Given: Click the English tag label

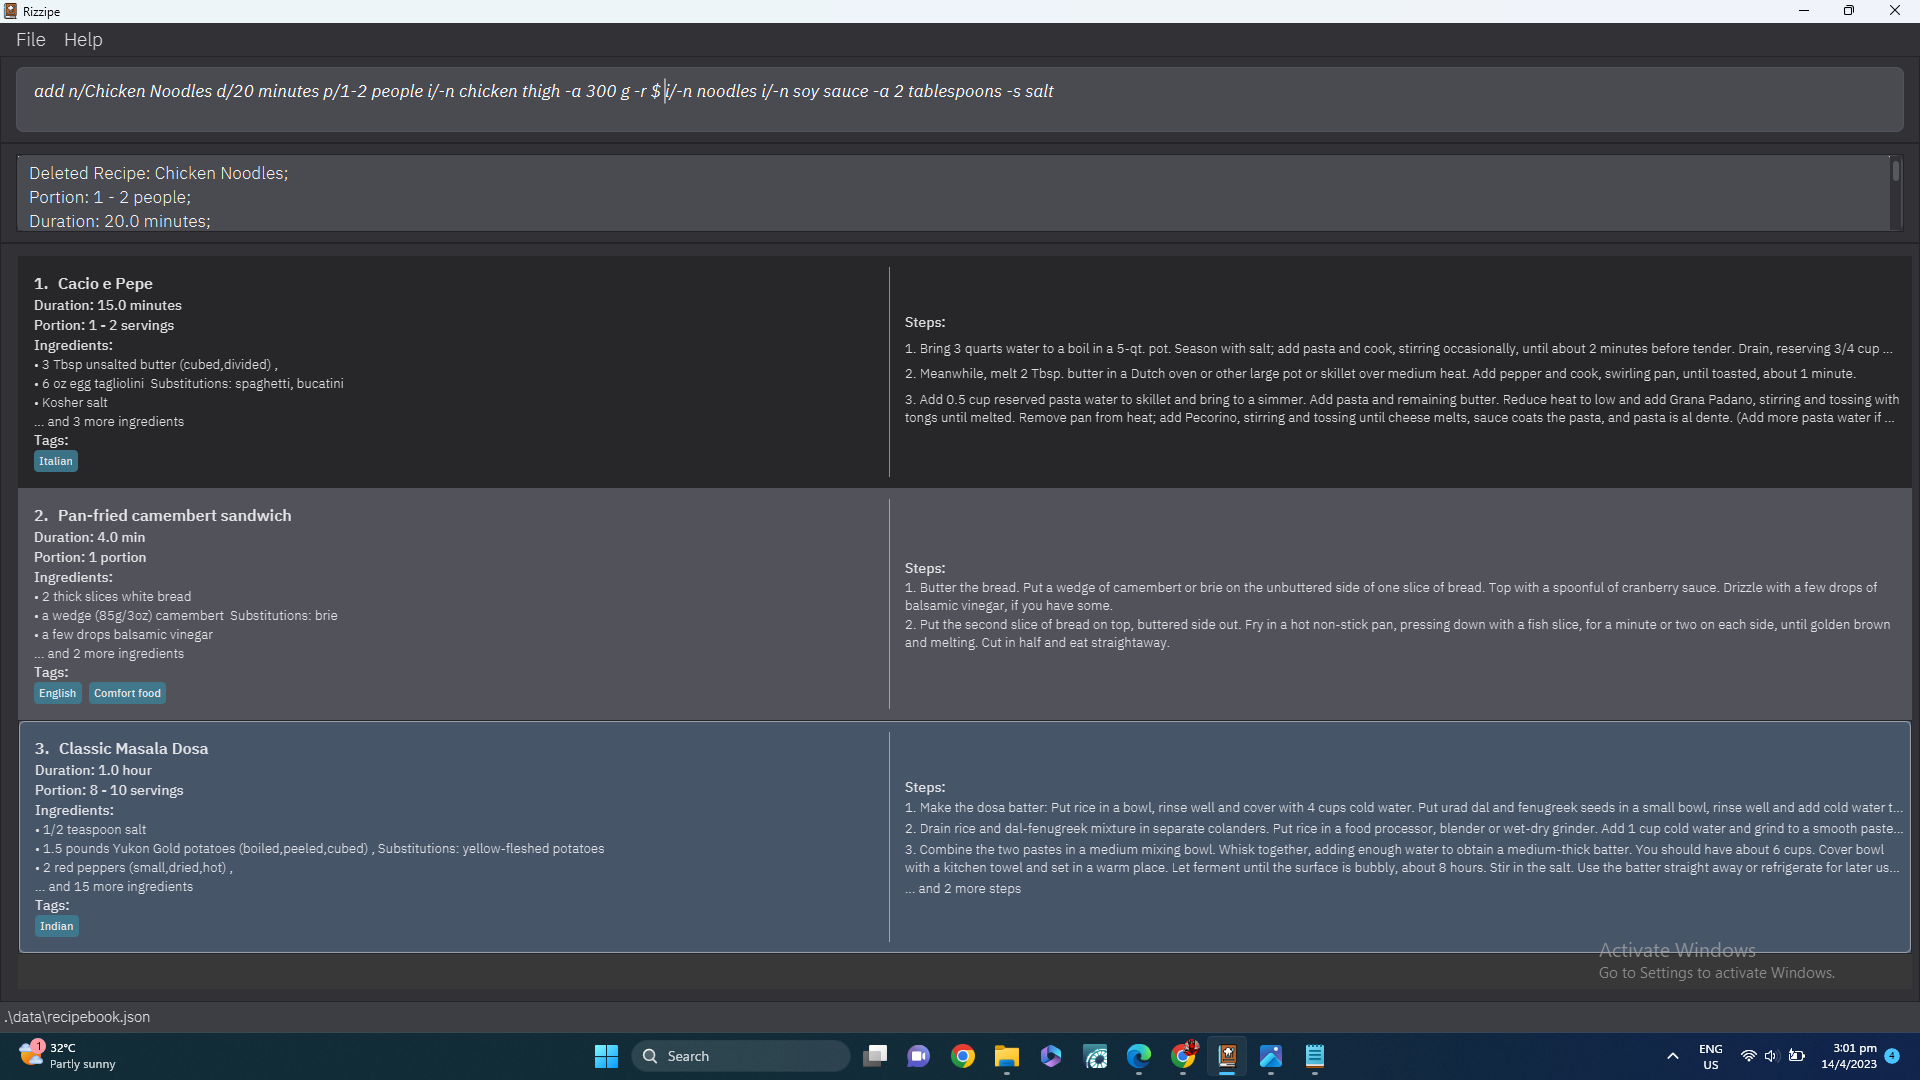Looking at the screenshot, I should (x=57, y=693).
